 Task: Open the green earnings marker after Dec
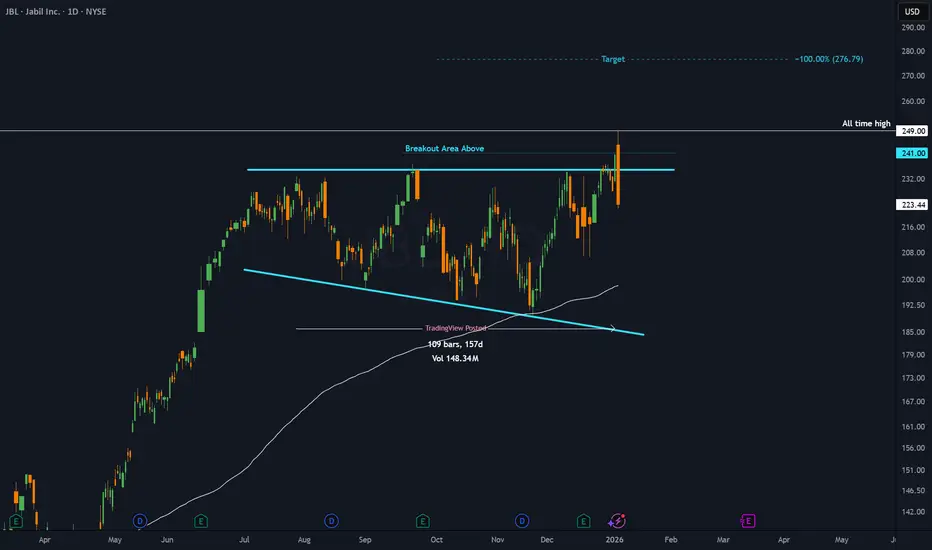coord(584,521)
